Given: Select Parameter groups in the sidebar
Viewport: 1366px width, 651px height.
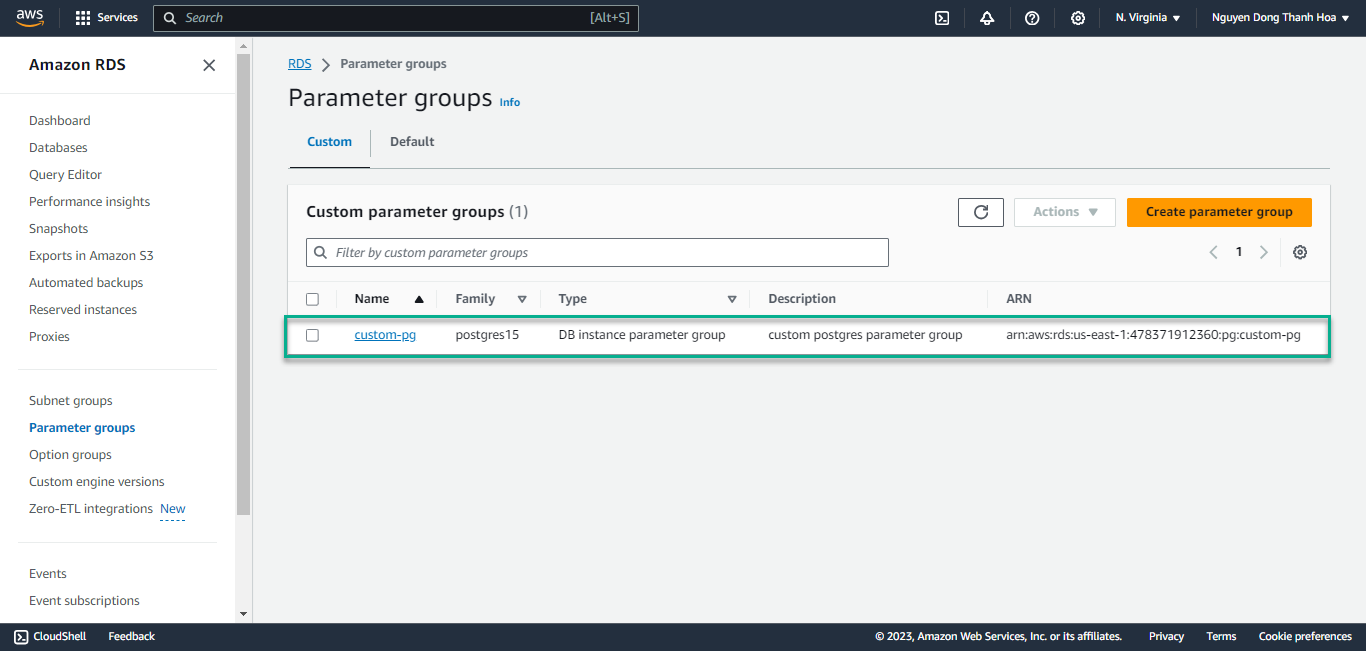Looking at the screenshot, I should pos(82,428).
